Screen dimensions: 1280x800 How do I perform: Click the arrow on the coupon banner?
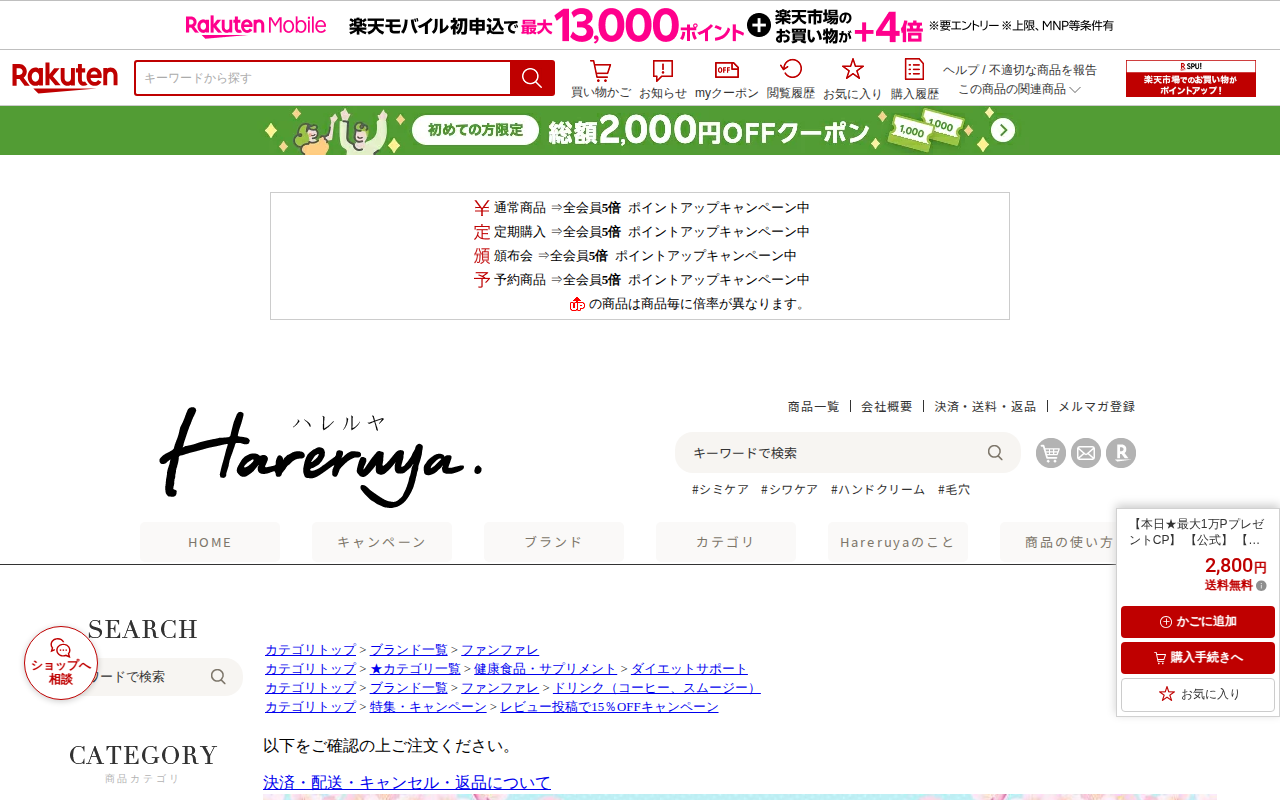pyautogui.click(x=1003, y=130)
